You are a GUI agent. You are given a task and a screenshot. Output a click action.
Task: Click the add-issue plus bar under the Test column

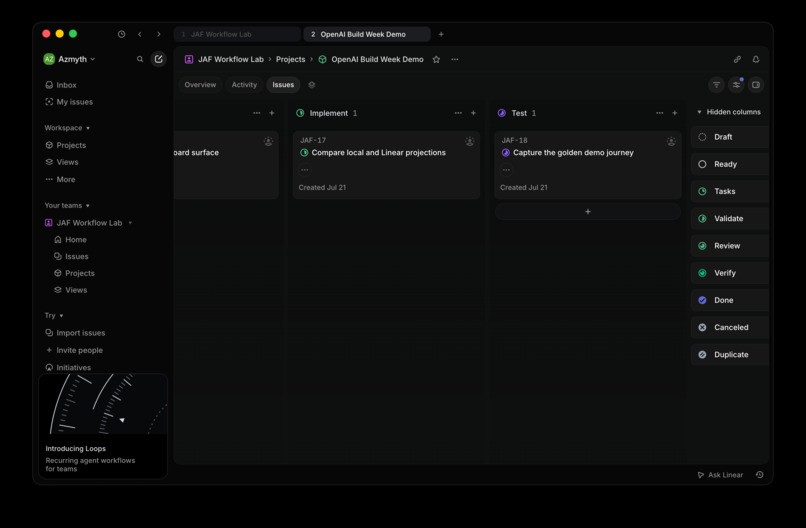pos(588,211)
